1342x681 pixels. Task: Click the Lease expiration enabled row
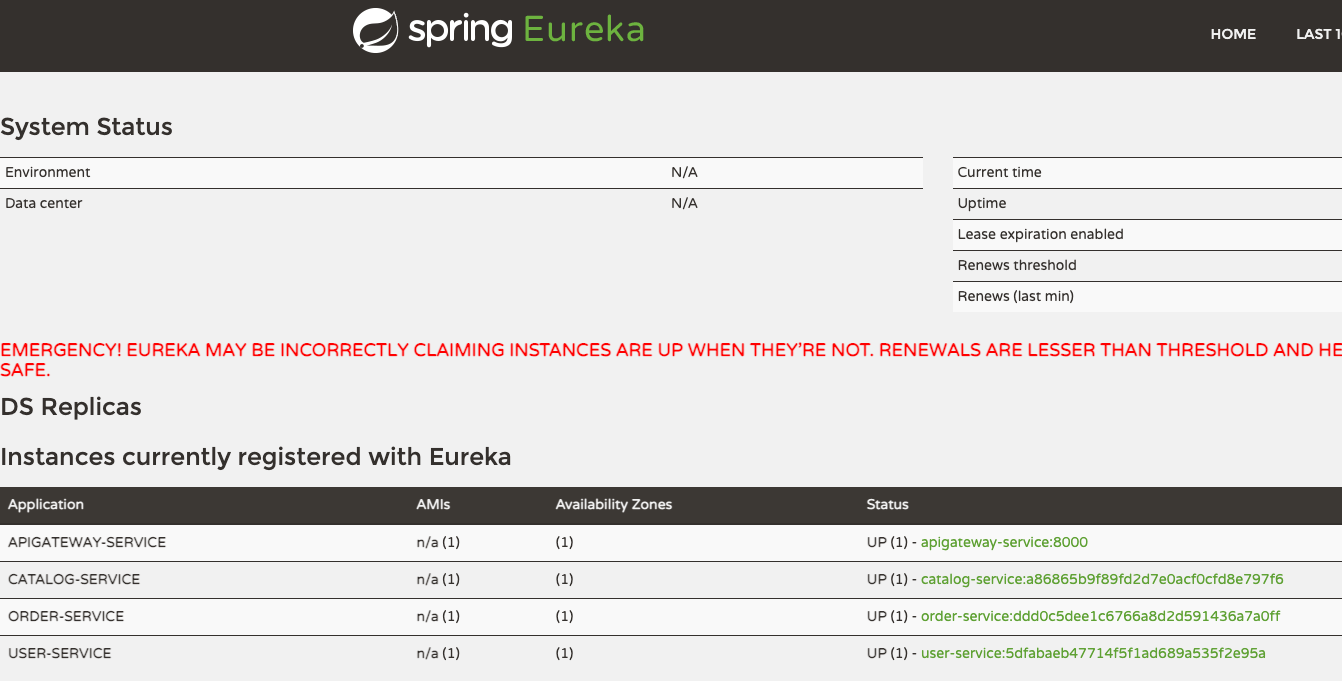coord(1040,234)
